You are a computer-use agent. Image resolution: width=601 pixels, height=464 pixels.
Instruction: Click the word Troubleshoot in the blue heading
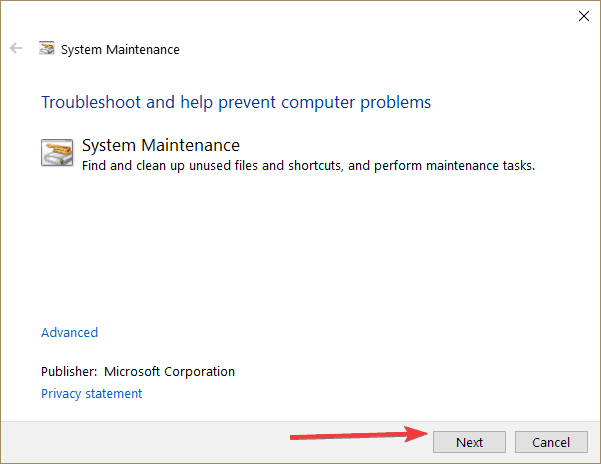pyautogui.click(x=91, y=102)
